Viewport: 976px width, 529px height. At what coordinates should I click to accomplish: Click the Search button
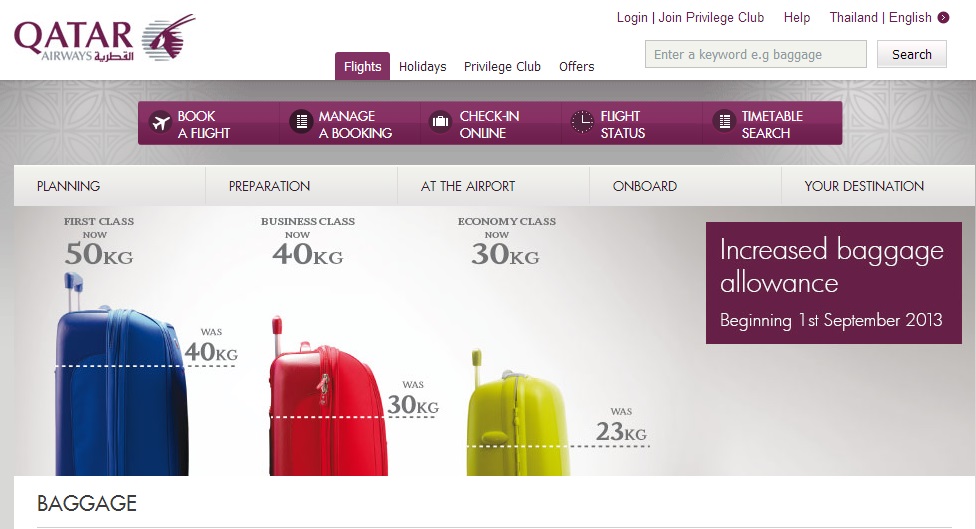coord(912,54)
